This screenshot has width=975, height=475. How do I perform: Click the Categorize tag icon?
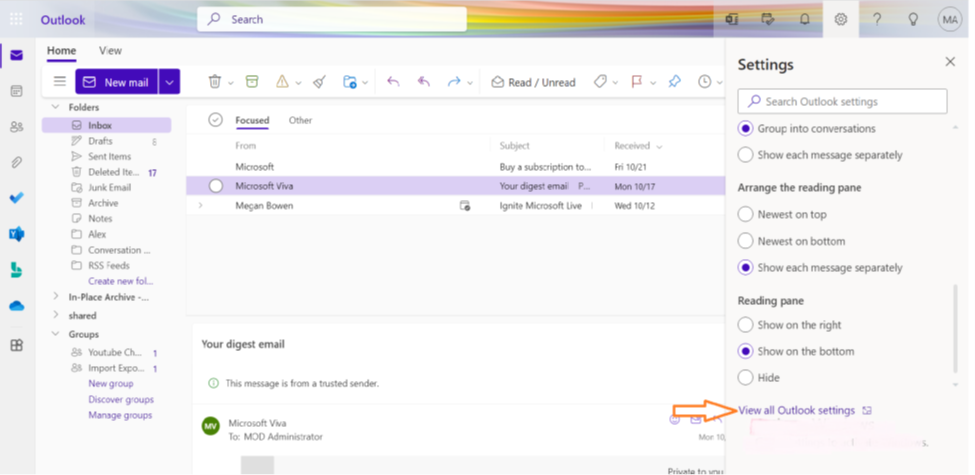[x=600, y=81]
